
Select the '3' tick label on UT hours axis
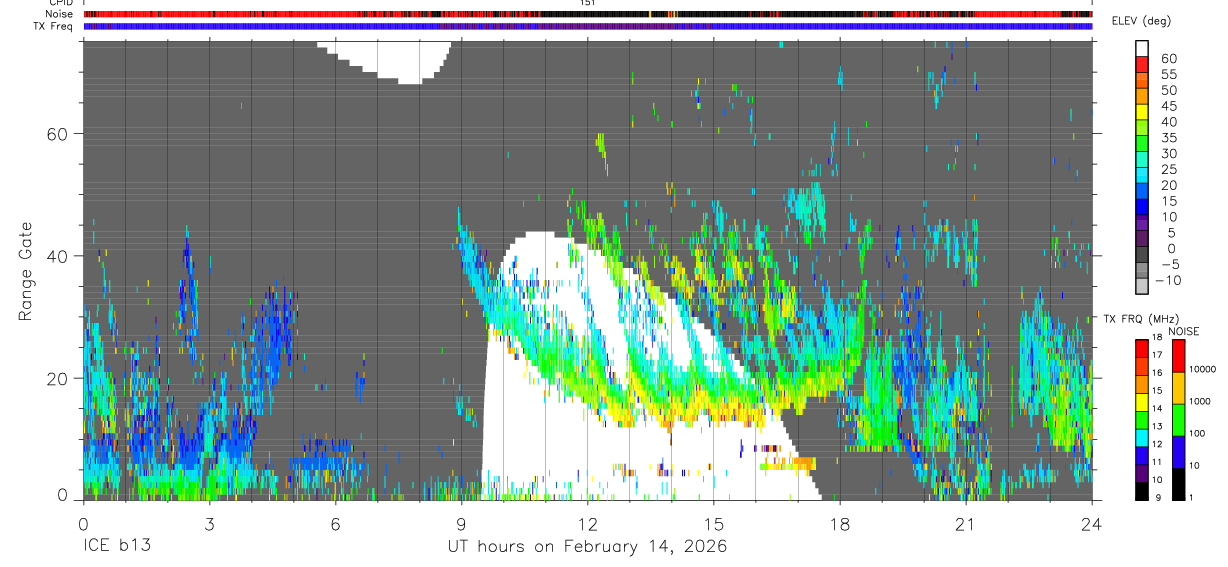[209, 523]
